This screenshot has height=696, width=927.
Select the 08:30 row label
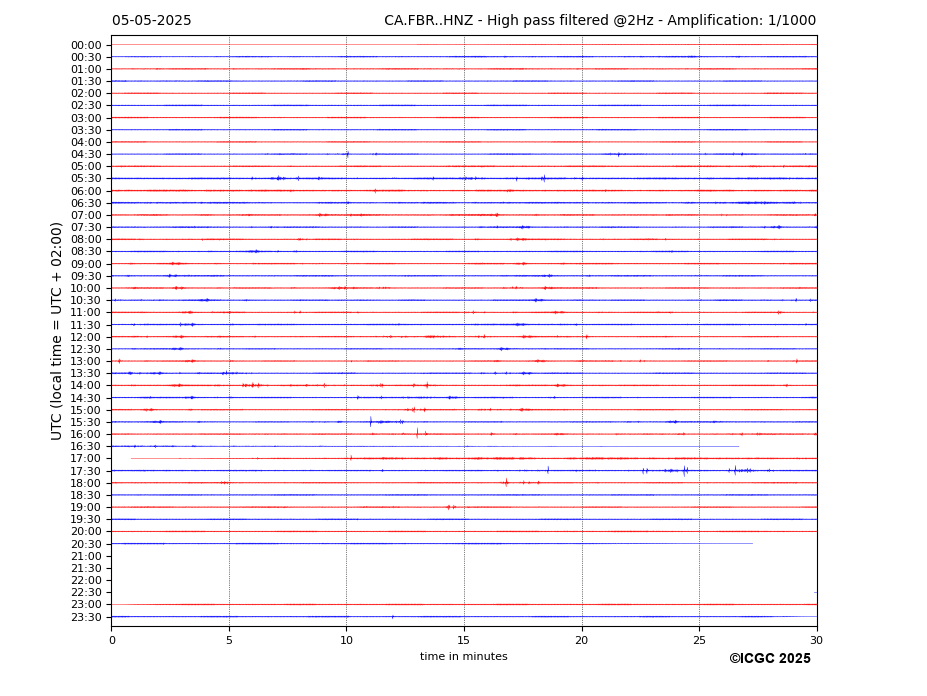tap(86, 252)
